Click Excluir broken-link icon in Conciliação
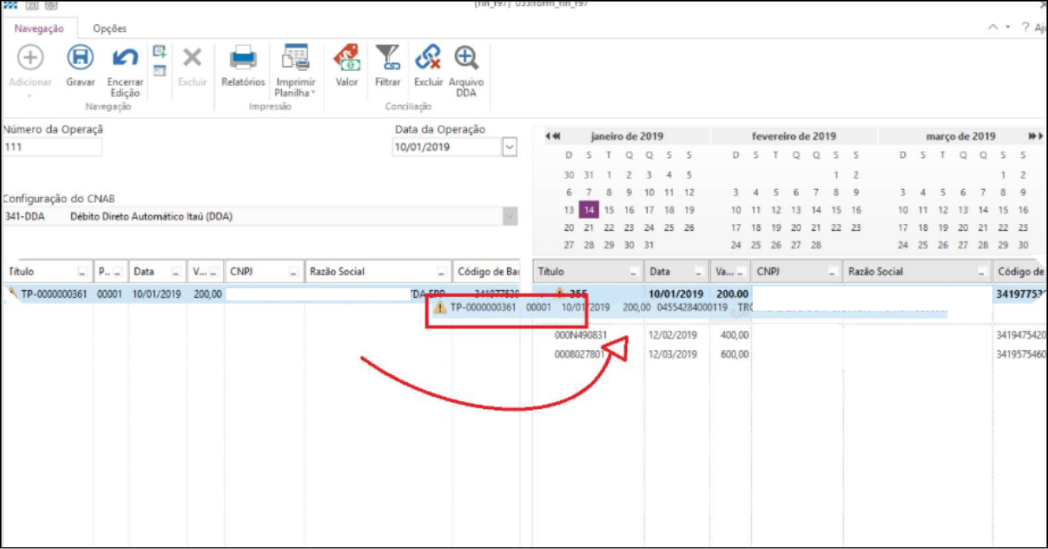The height and width of the screenshot is (549, 1048). click(428, 58)
